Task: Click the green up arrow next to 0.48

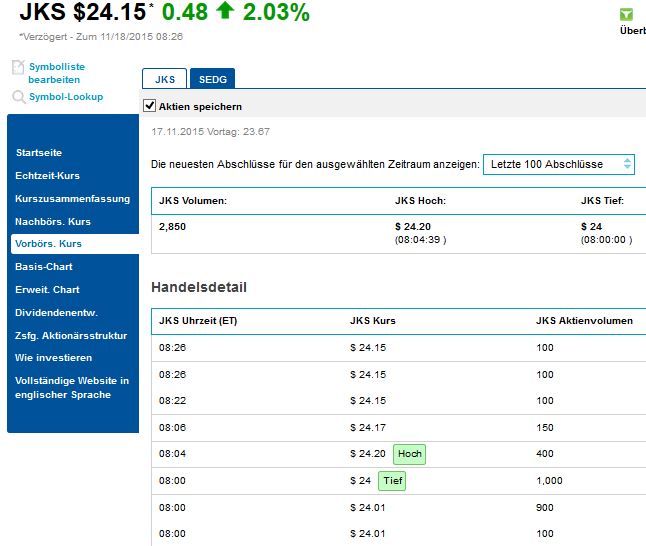Action: click(225, 10)
